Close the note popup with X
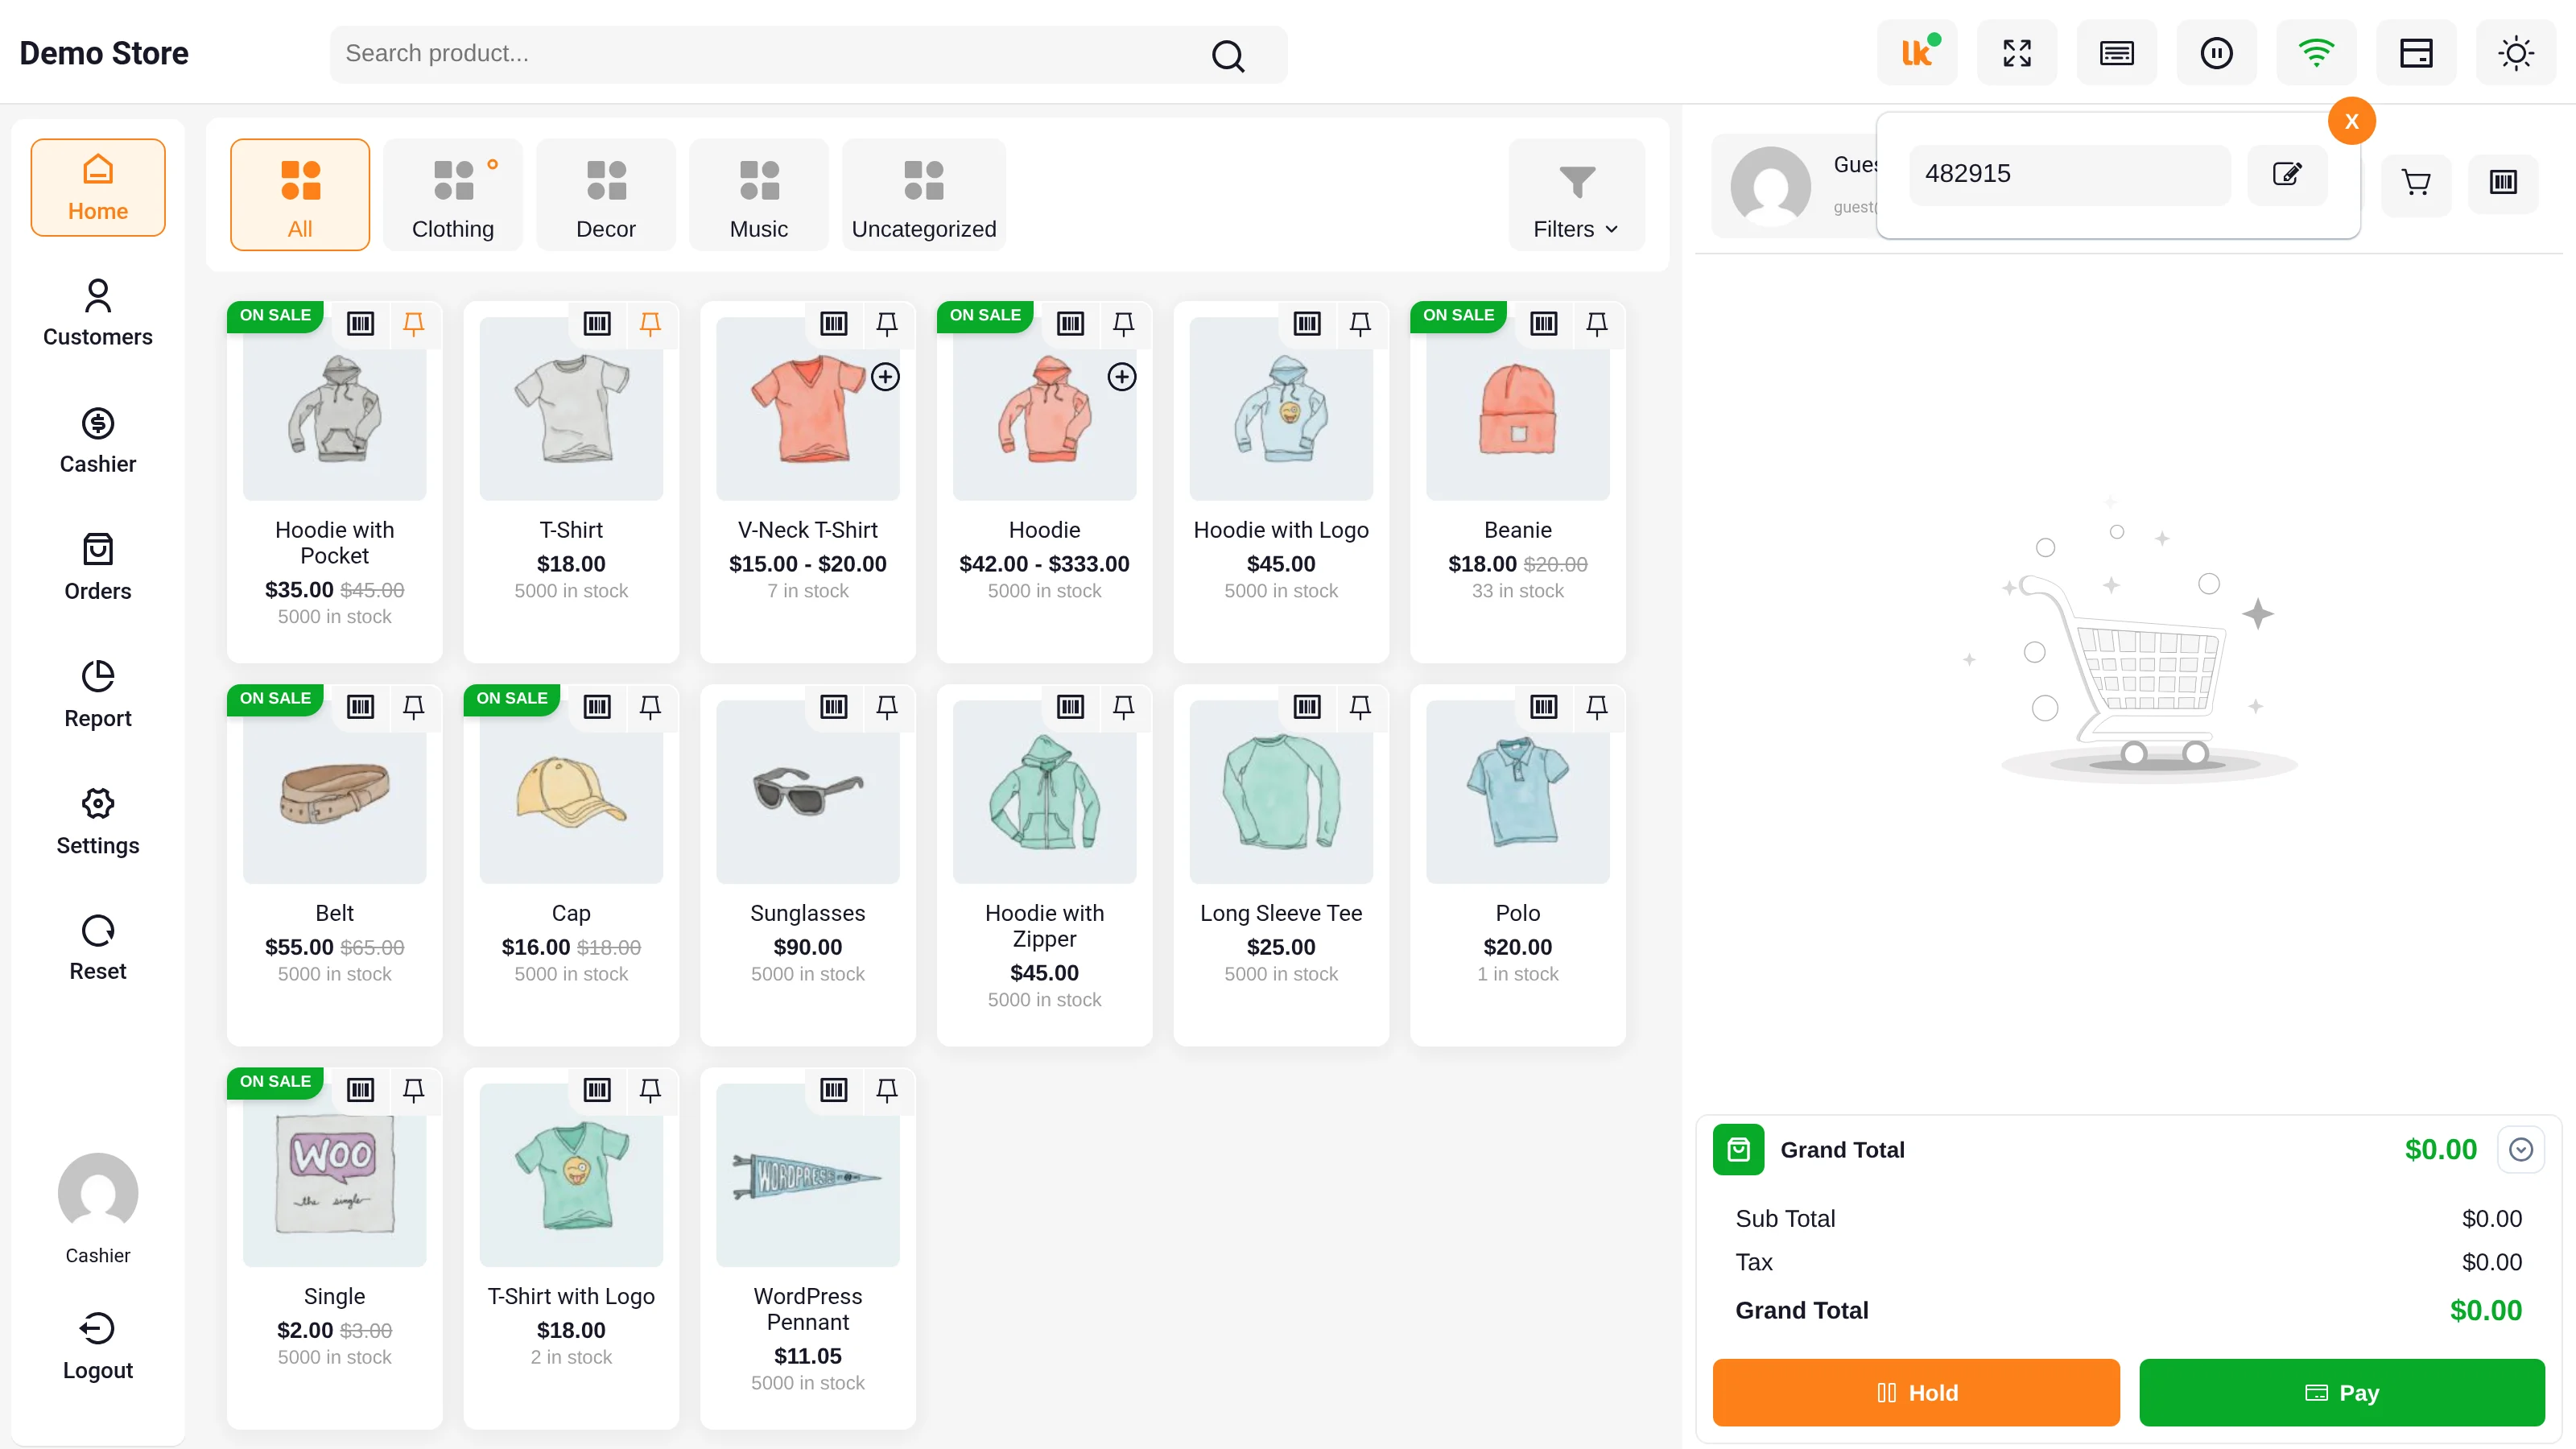 click(2352, 121)
